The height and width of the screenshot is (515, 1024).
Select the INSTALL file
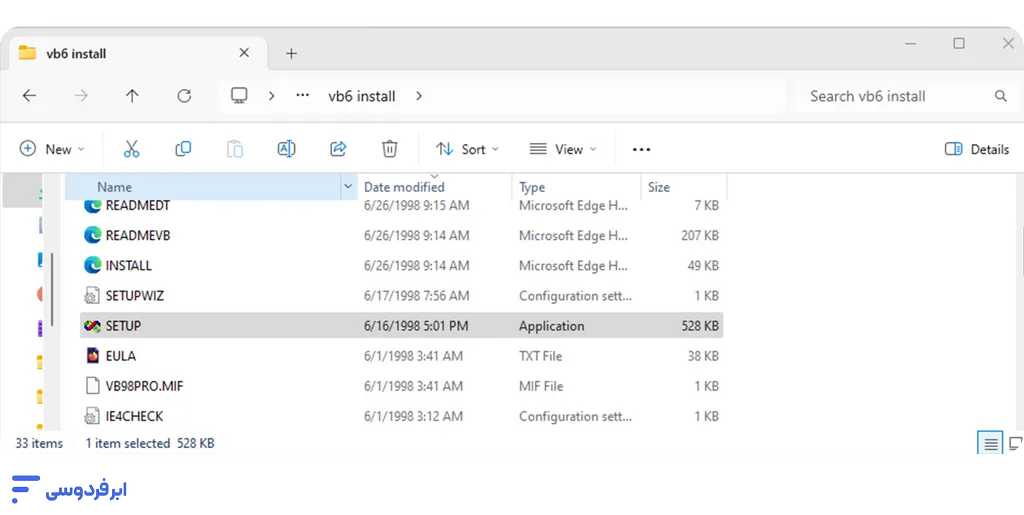click(x=402, y=266)
